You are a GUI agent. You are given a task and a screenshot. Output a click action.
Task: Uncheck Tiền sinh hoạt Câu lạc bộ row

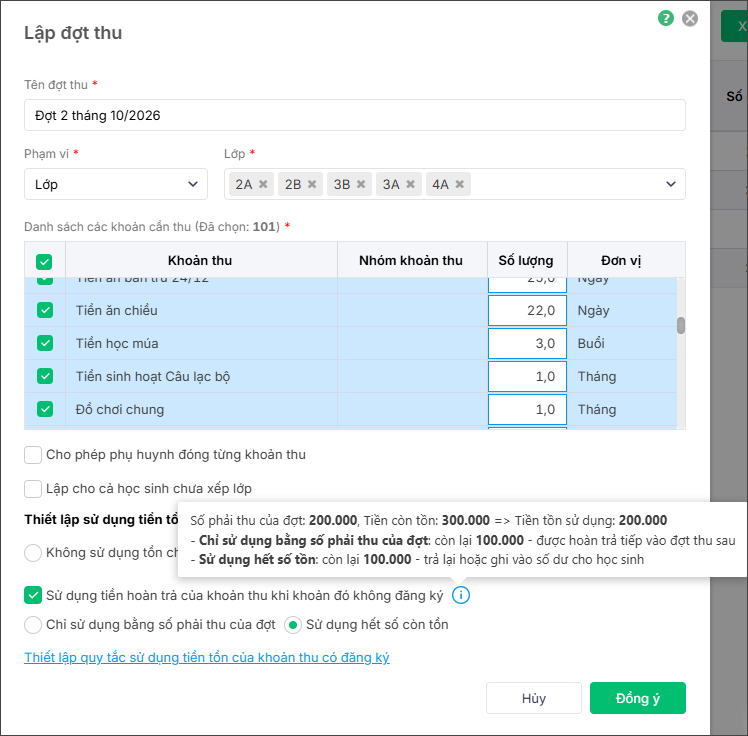45,376
